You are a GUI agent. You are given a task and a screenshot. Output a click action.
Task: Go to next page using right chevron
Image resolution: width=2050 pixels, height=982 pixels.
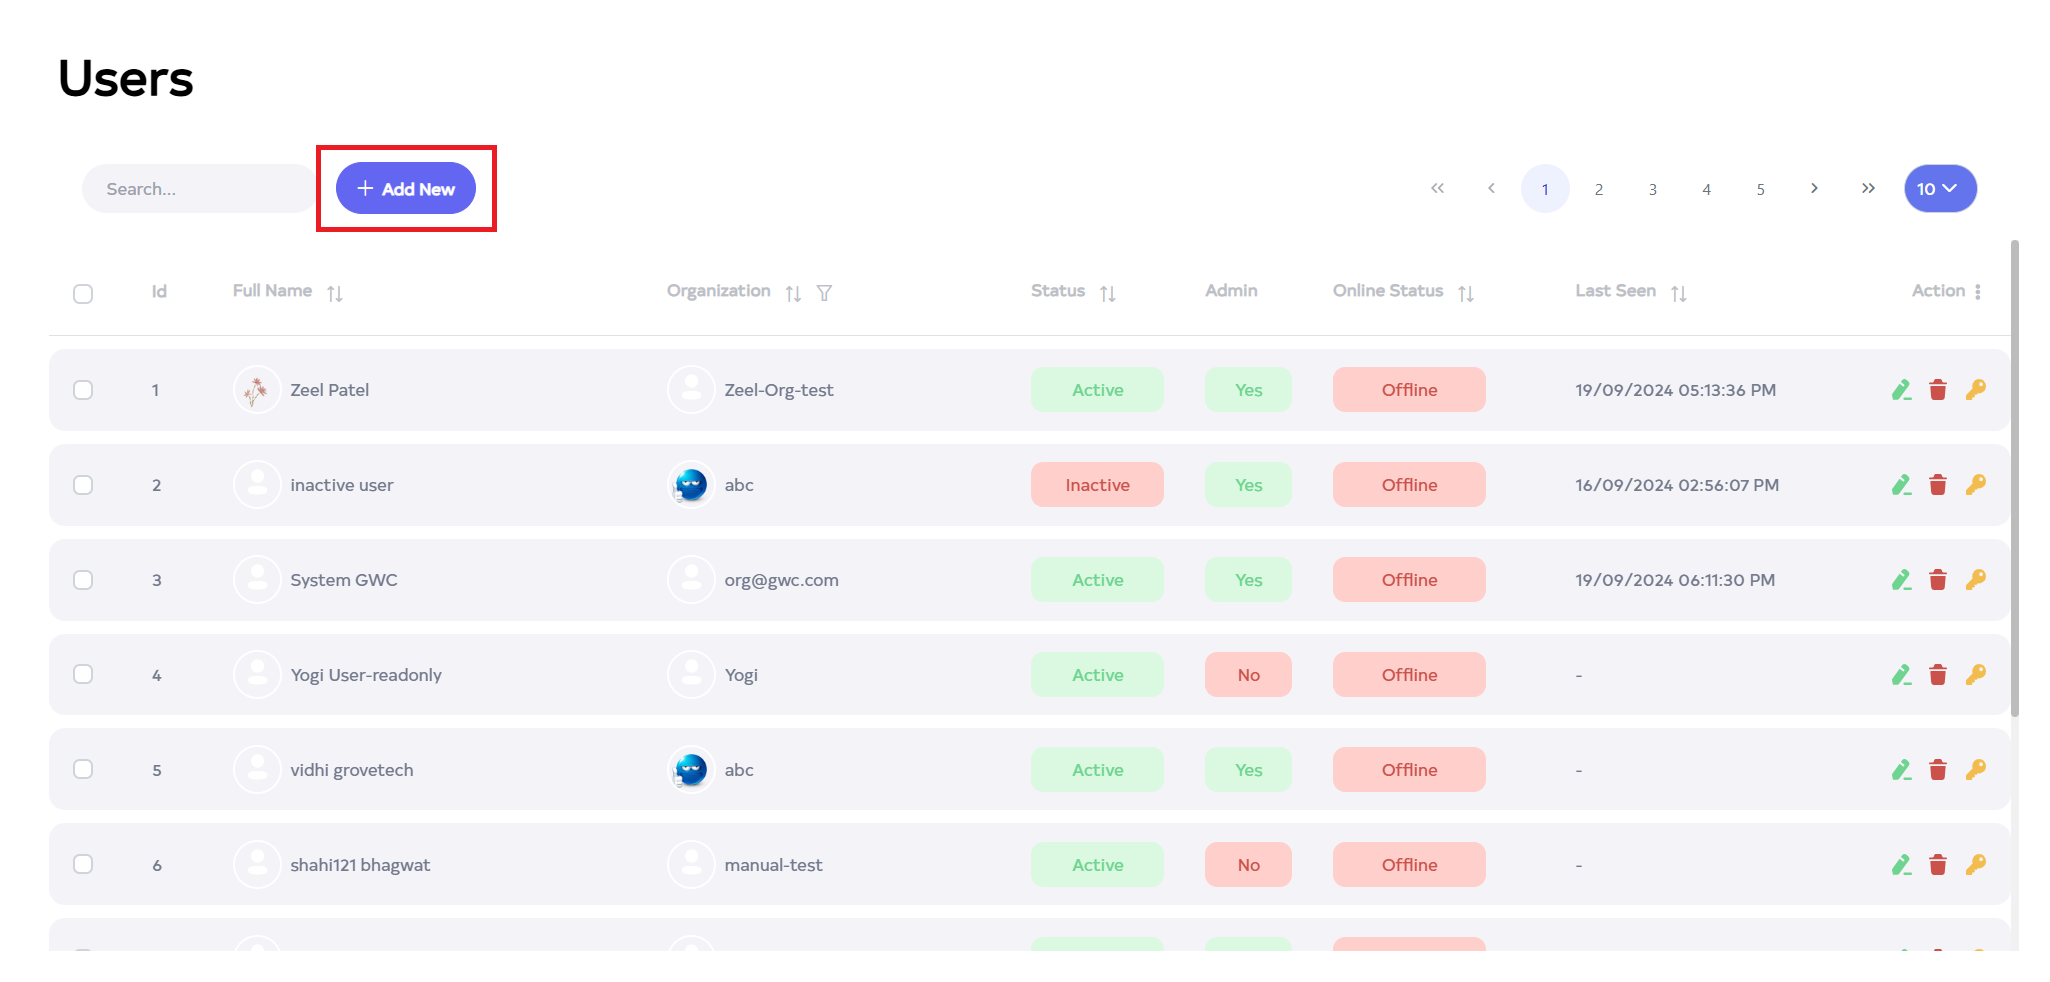click(x=1814, y=189)
